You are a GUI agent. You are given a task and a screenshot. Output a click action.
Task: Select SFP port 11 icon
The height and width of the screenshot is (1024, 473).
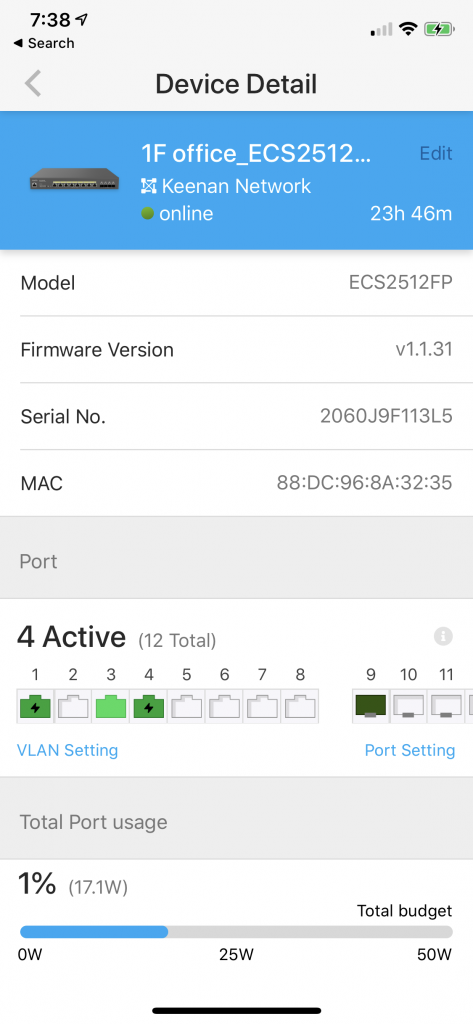[x=446, y=707]
